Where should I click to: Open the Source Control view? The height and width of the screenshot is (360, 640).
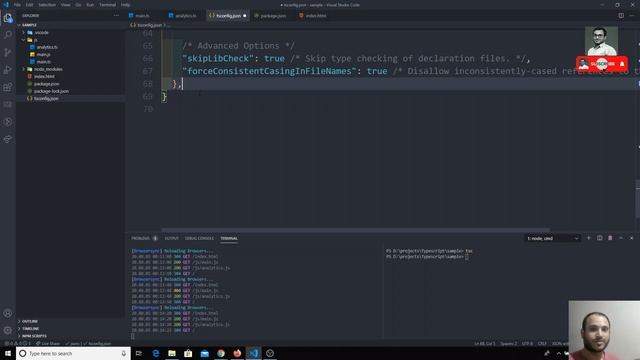click(8, 52)
